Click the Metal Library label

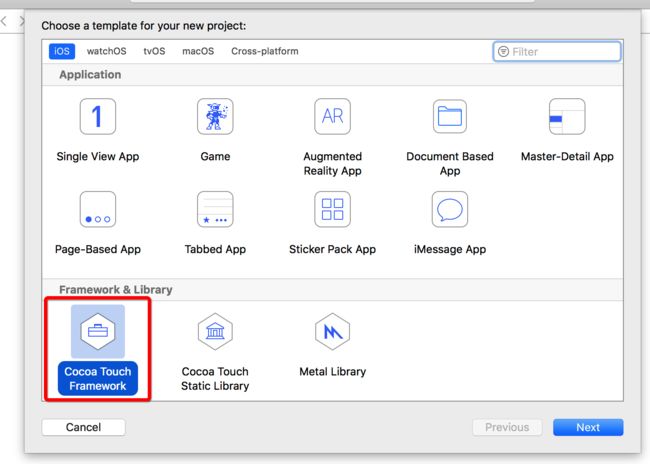pyautogui.click(x=332, y=372)
